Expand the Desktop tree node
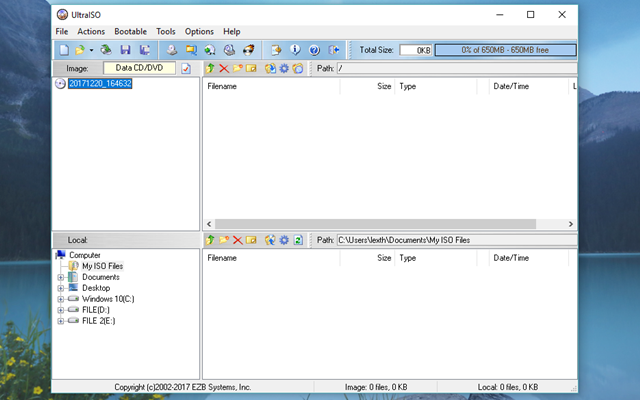Screen dimensions: 640x400 tap(60, 288)
